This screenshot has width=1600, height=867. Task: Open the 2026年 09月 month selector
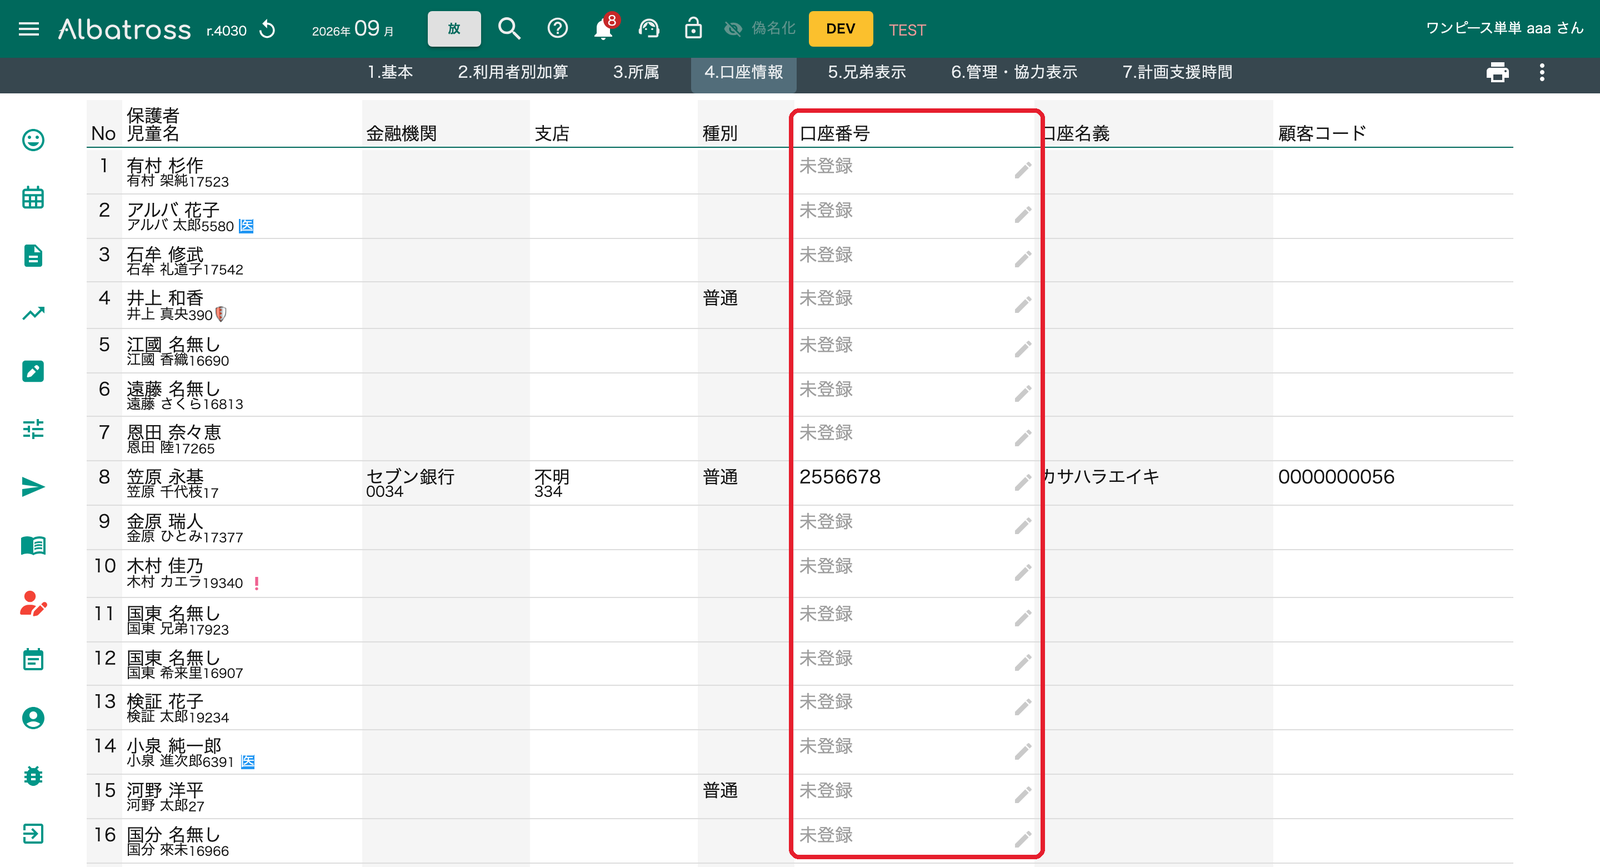click(353, 29)
